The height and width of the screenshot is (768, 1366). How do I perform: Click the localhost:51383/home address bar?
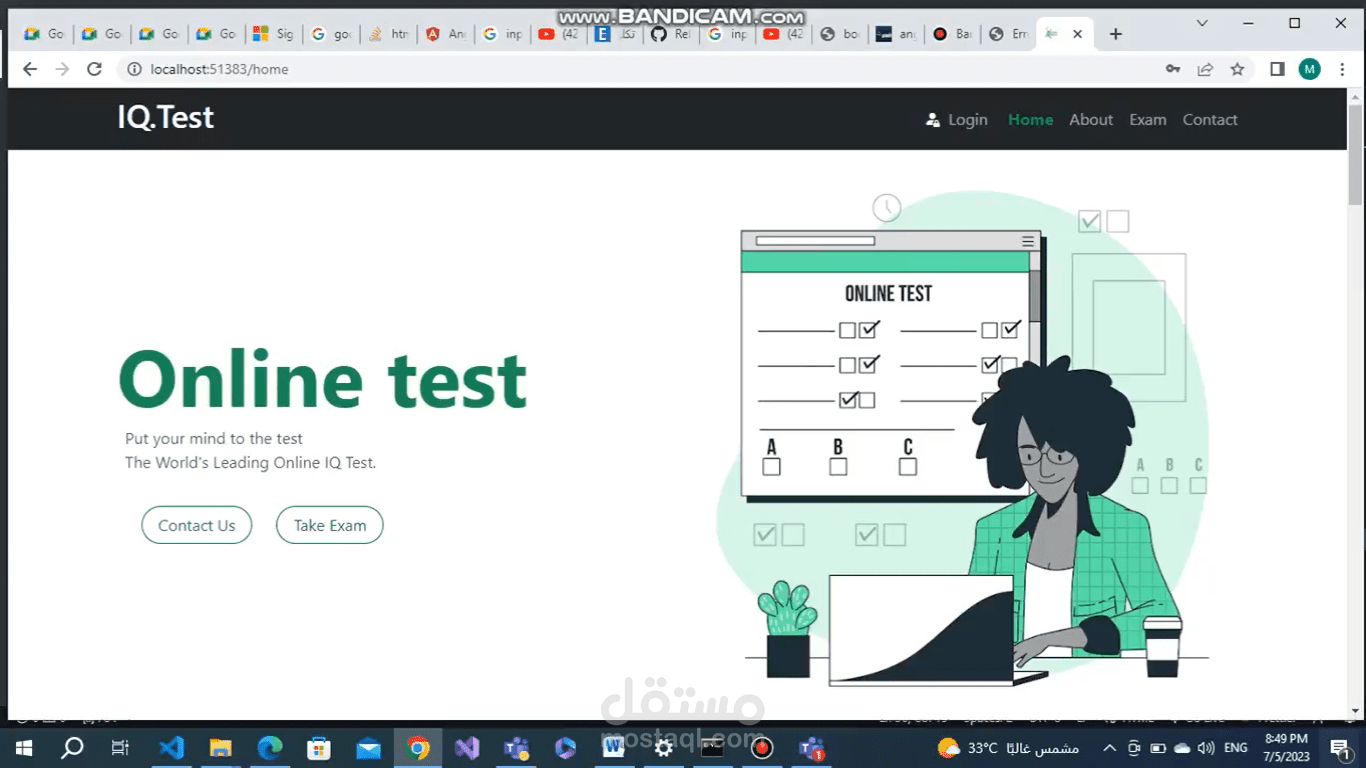pos(640,69)
